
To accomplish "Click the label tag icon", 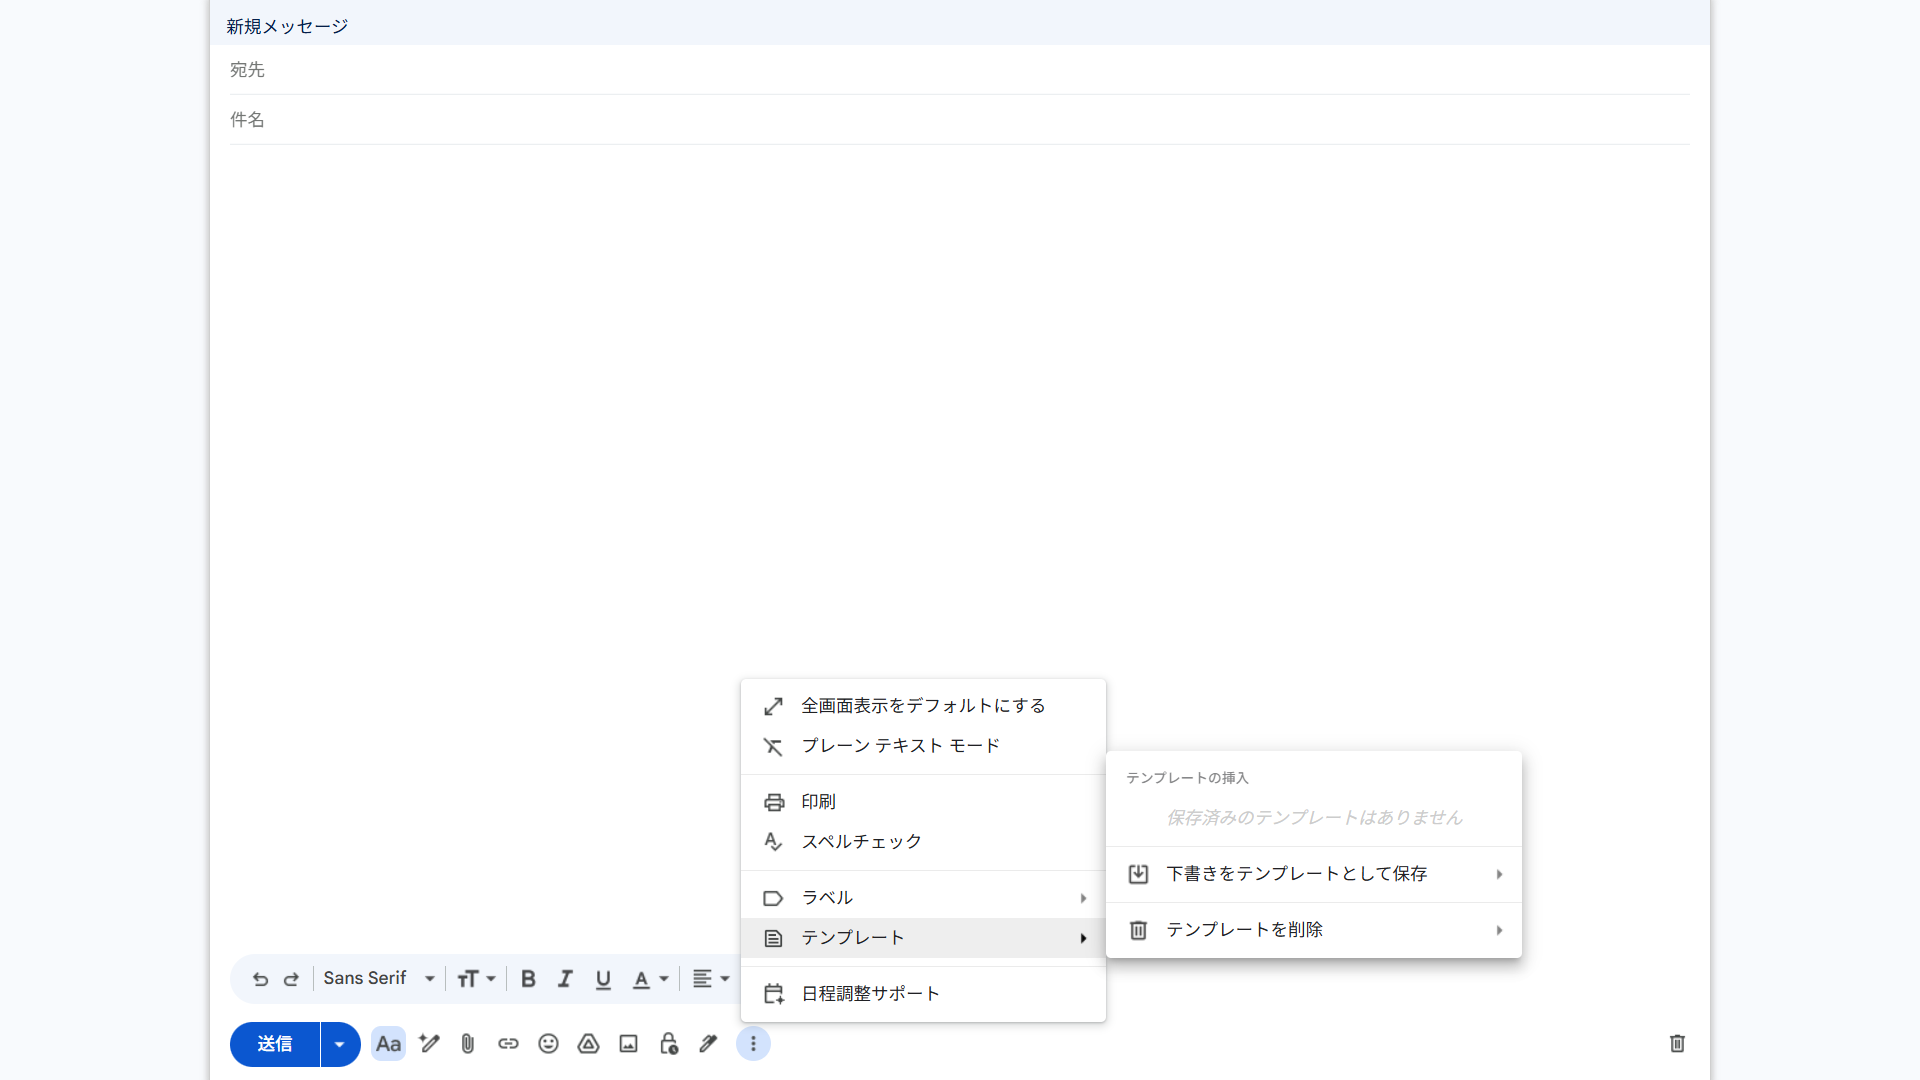I will (773, 898).
